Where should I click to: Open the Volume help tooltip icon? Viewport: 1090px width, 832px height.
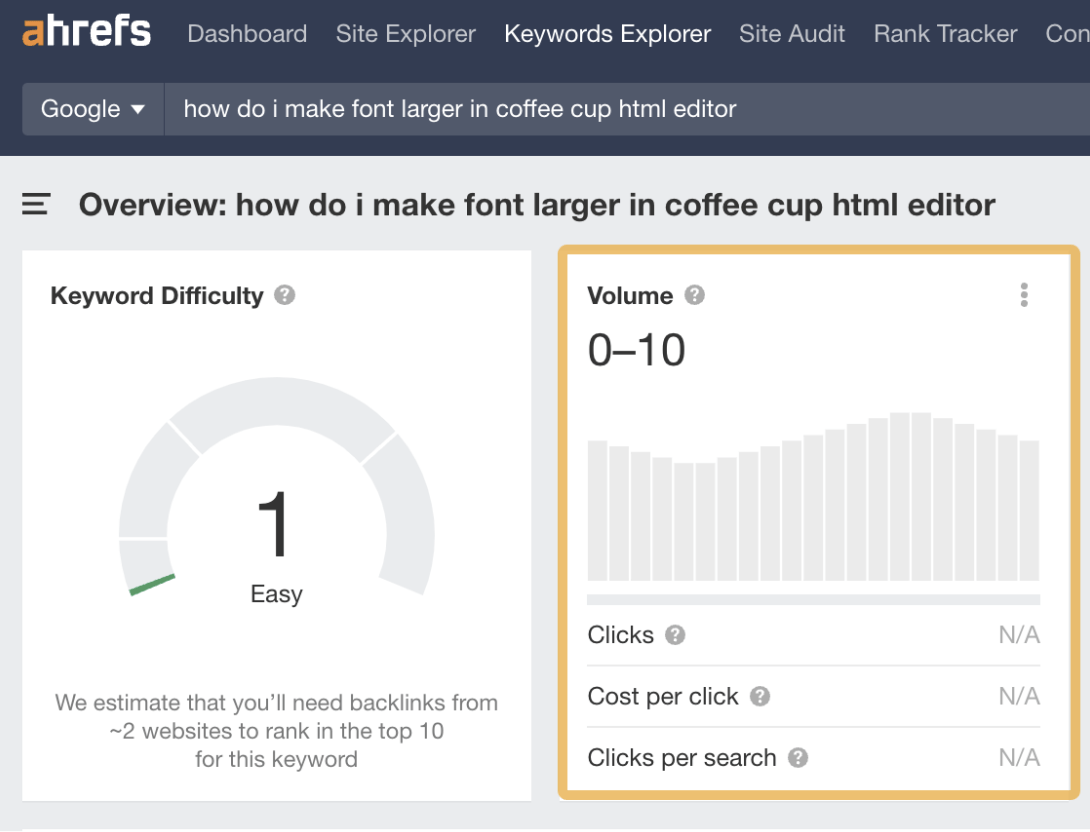(697, 295)
